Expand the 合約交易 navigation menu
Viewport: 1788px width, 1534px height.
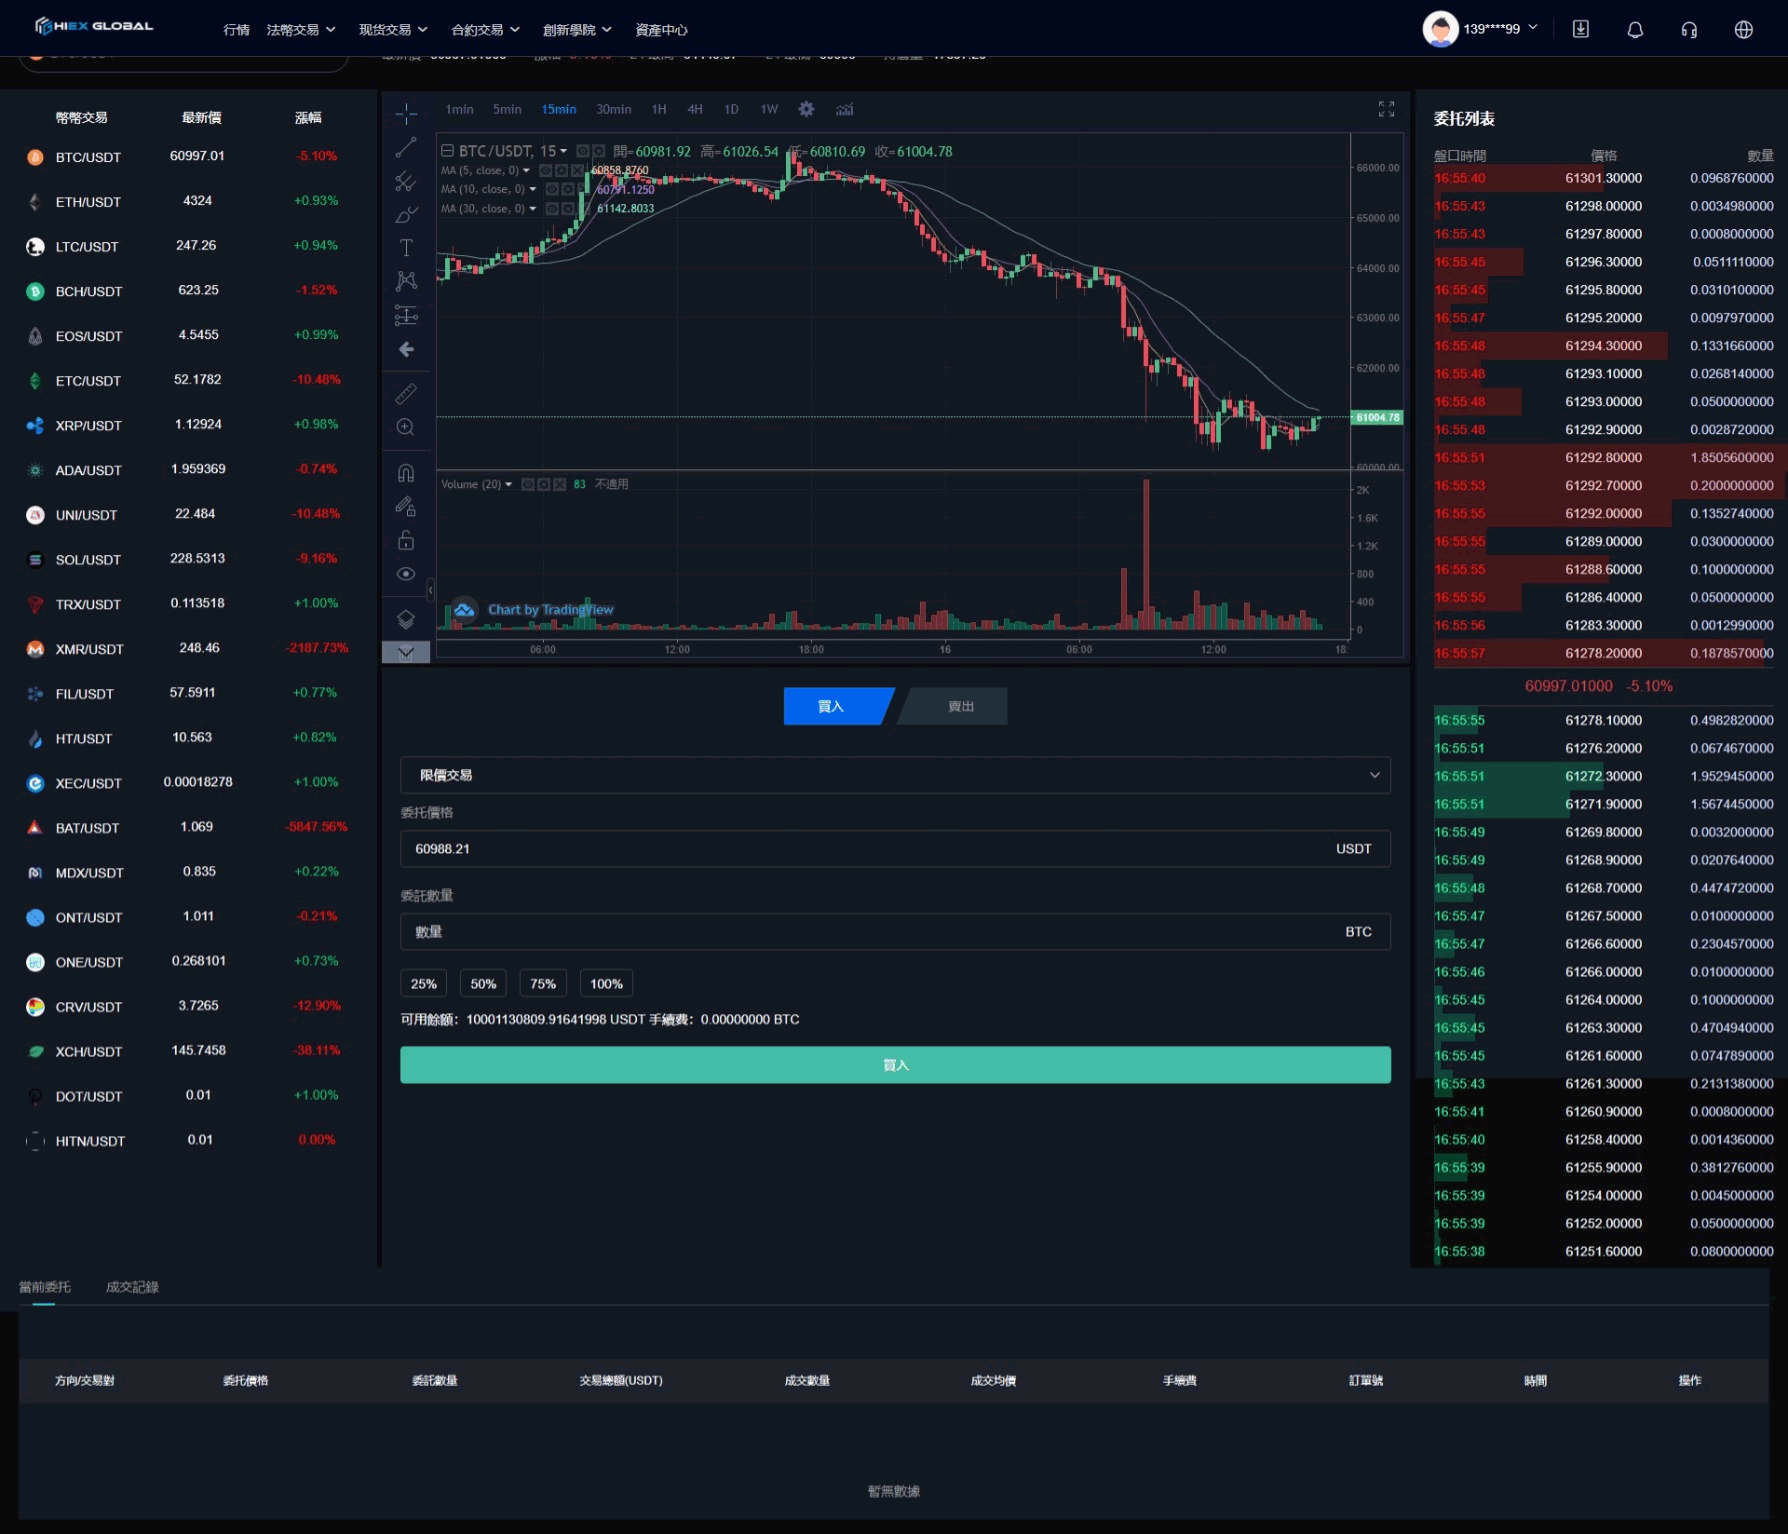click(x=485, y=30)
